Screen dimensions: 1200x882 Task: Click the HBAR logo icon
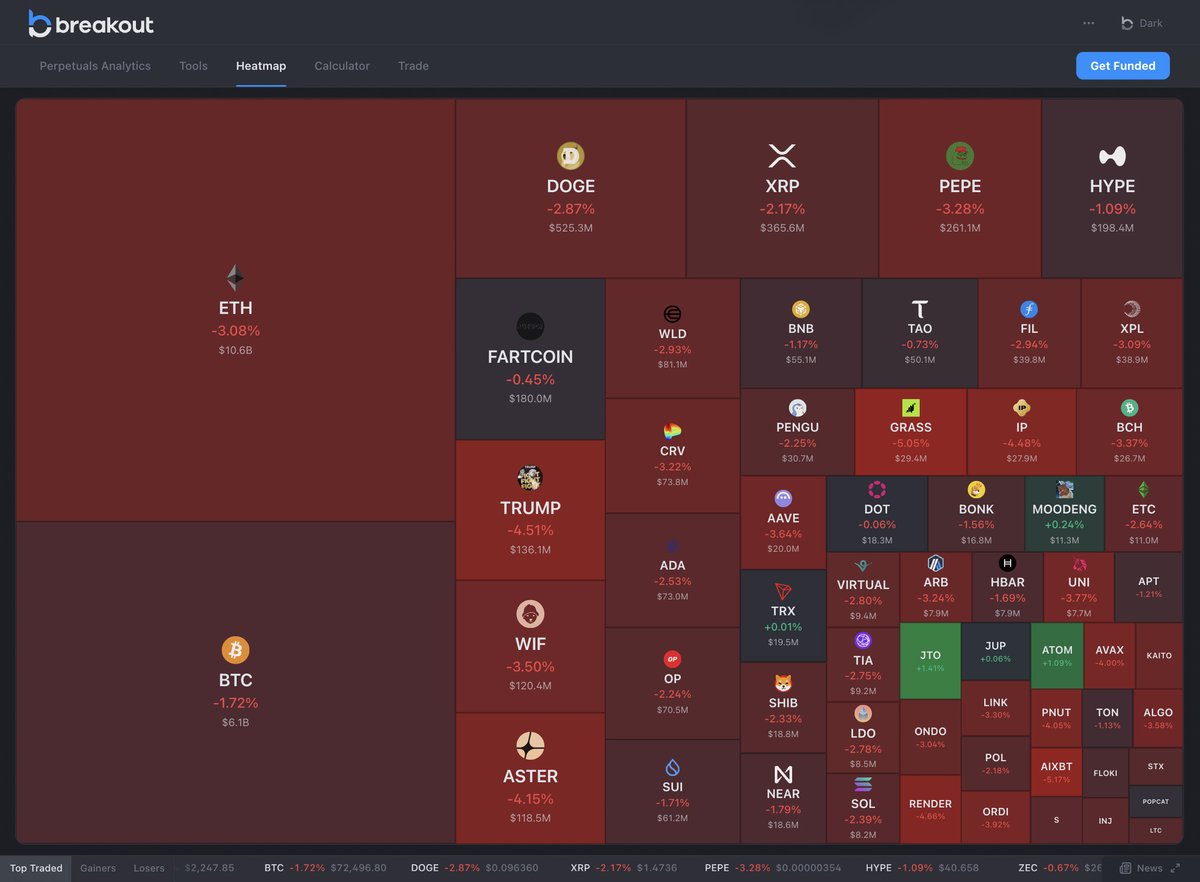(x=1007, y=564)
